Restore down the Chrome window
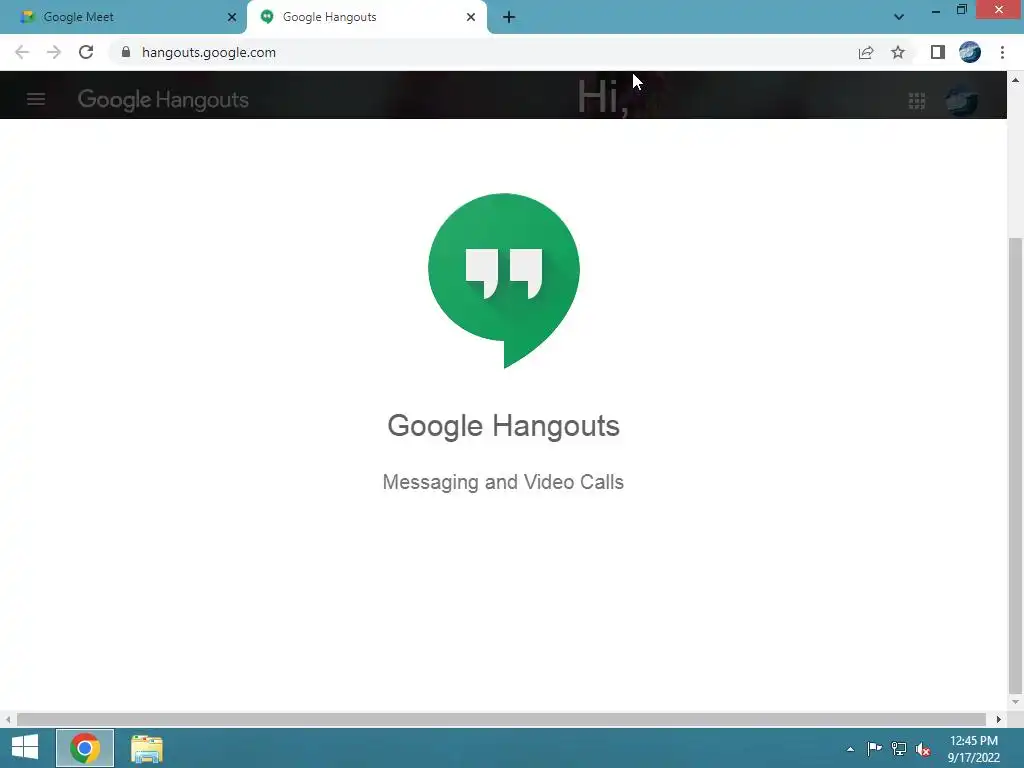Image resolution: width=1024 pixels, height=768 pixels. click(x=962, y=10)
